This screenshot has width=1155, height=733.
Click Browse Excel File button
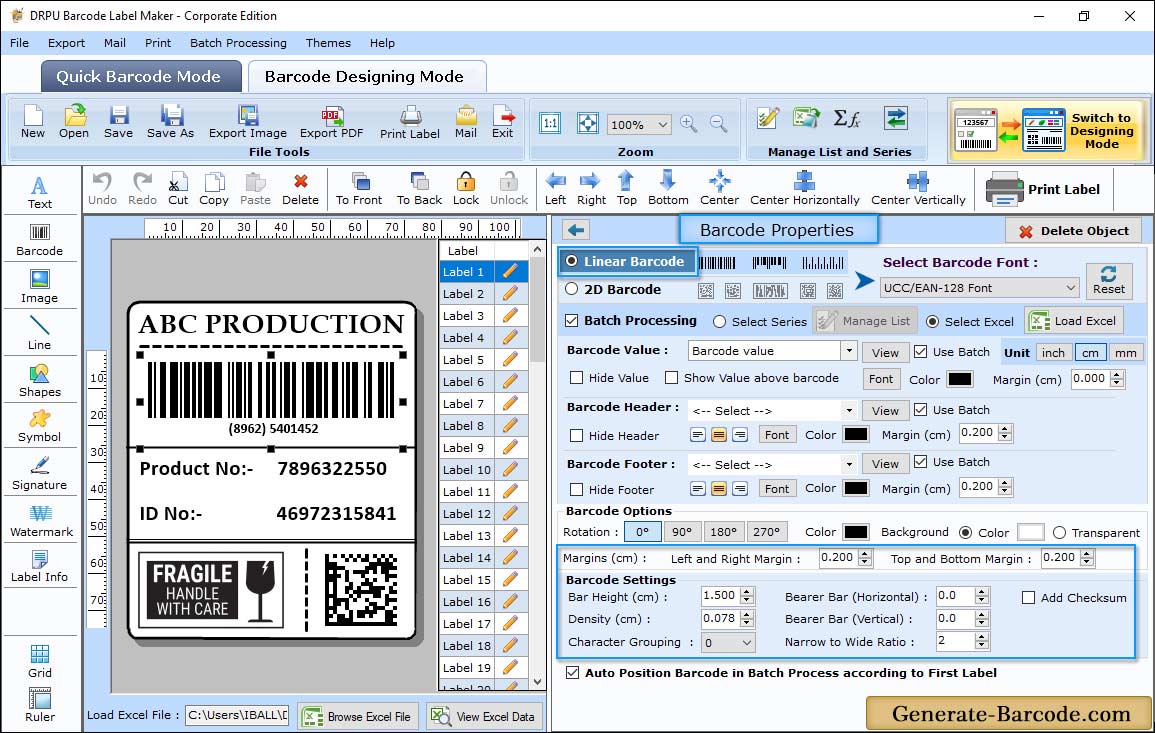[357, 716]
